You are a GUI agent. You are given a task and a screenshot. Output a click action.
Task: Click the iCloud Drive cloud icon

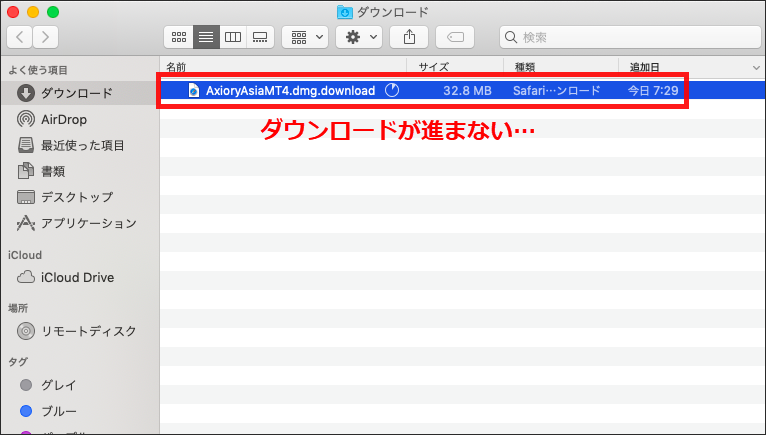[x=26, y=278]
